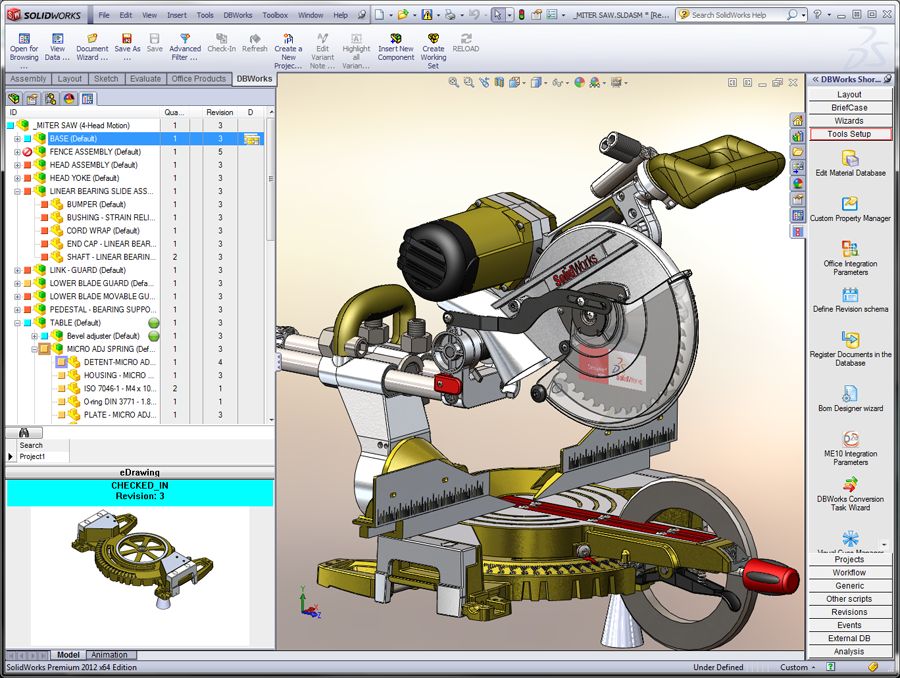
Task: Click the Zoom to Area icon
Action: point(469,83)
